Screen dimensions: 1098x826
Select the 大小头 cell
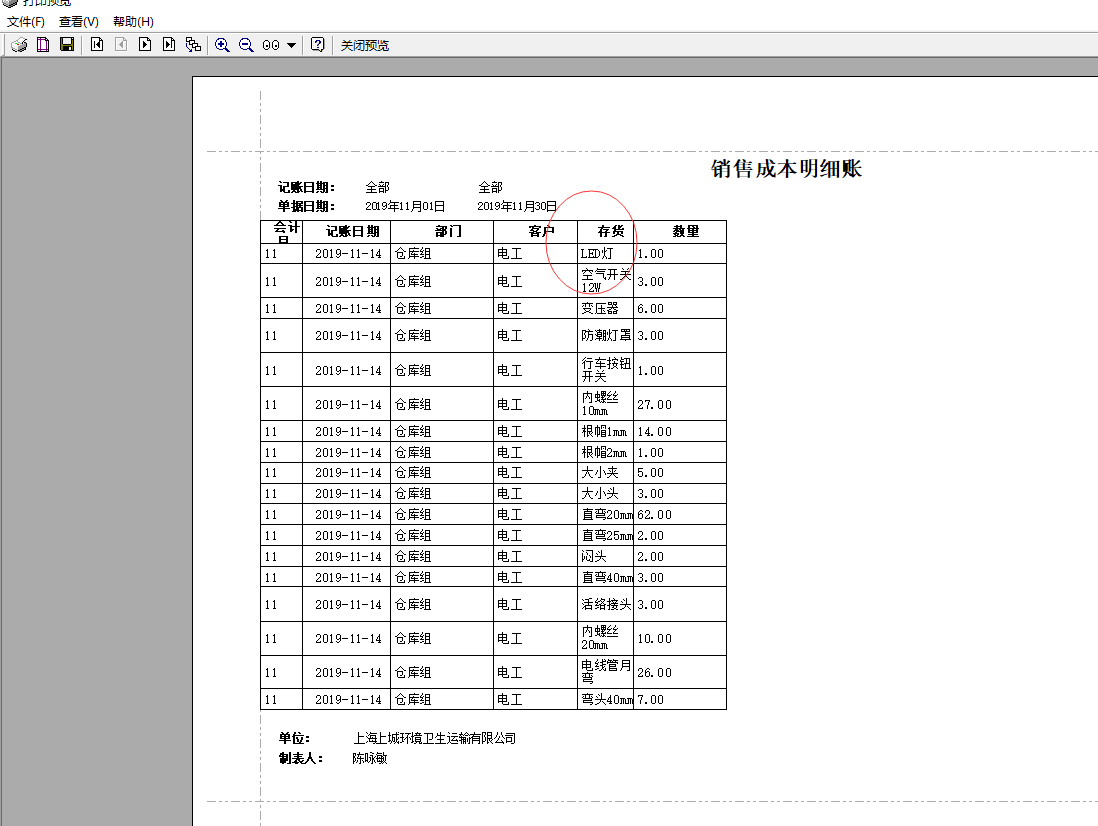point(605,494)
